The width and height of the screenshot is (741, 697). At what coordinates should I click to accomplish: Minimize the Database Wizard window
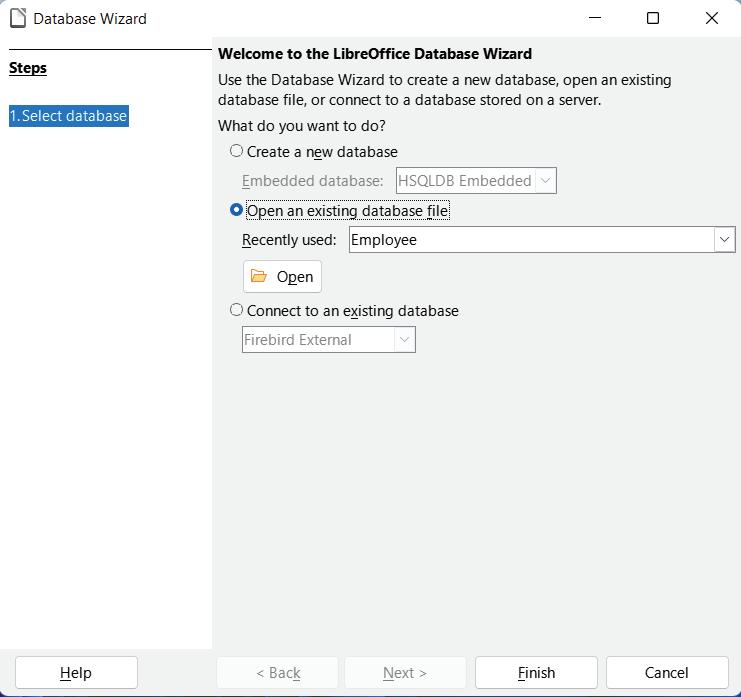pyautogui.click(x=595, y=18)
